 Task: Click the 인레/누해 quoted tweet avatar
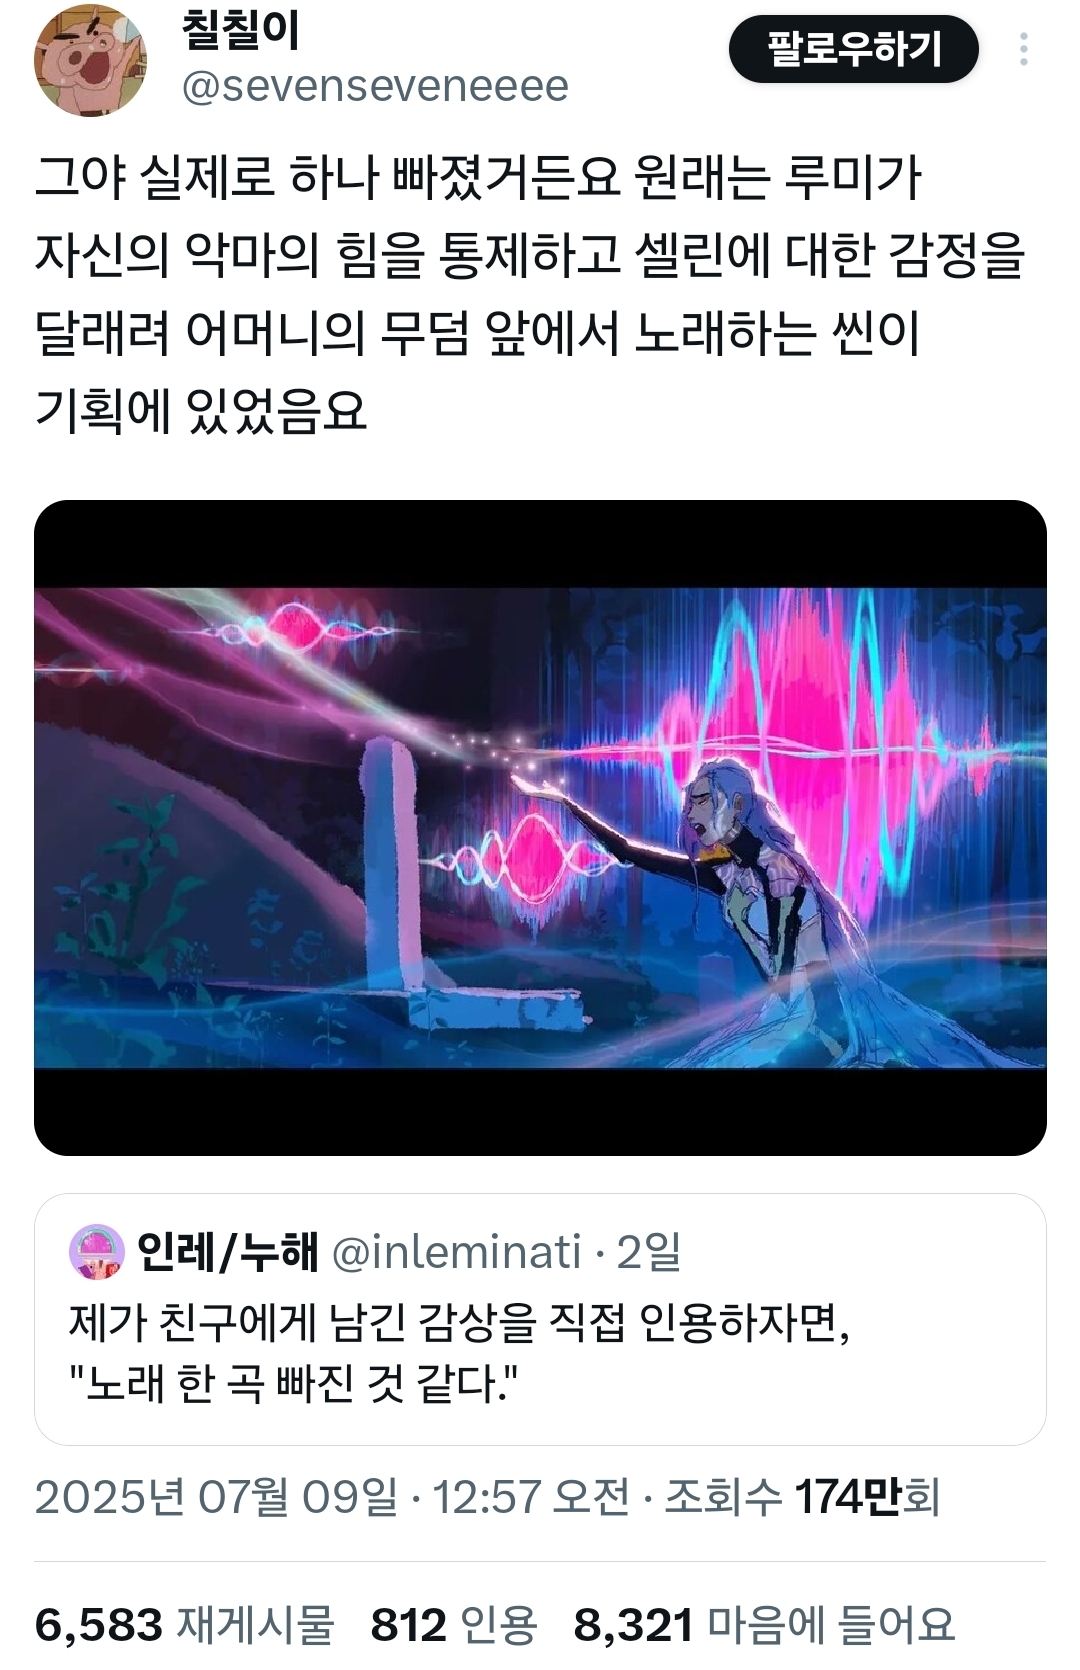[x=96, y=1252]
